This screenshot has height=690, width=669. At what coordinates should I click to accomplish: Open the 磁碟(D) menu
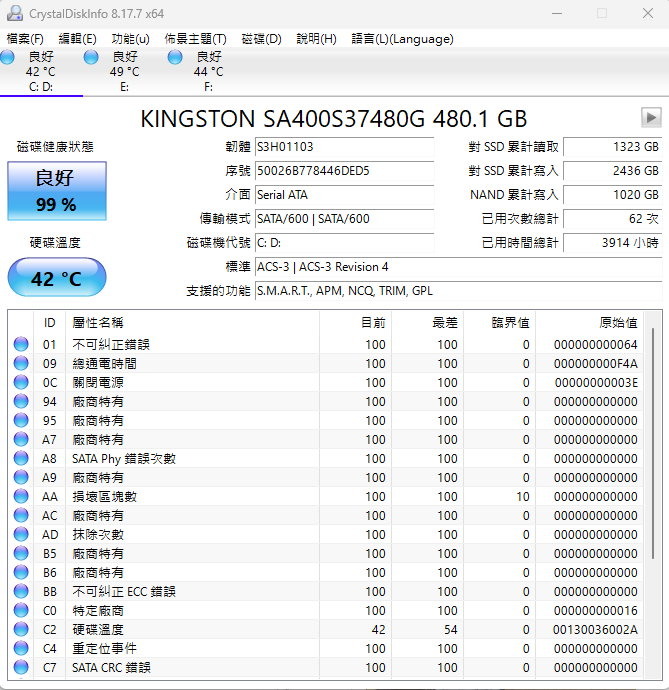tap(261, 39)
